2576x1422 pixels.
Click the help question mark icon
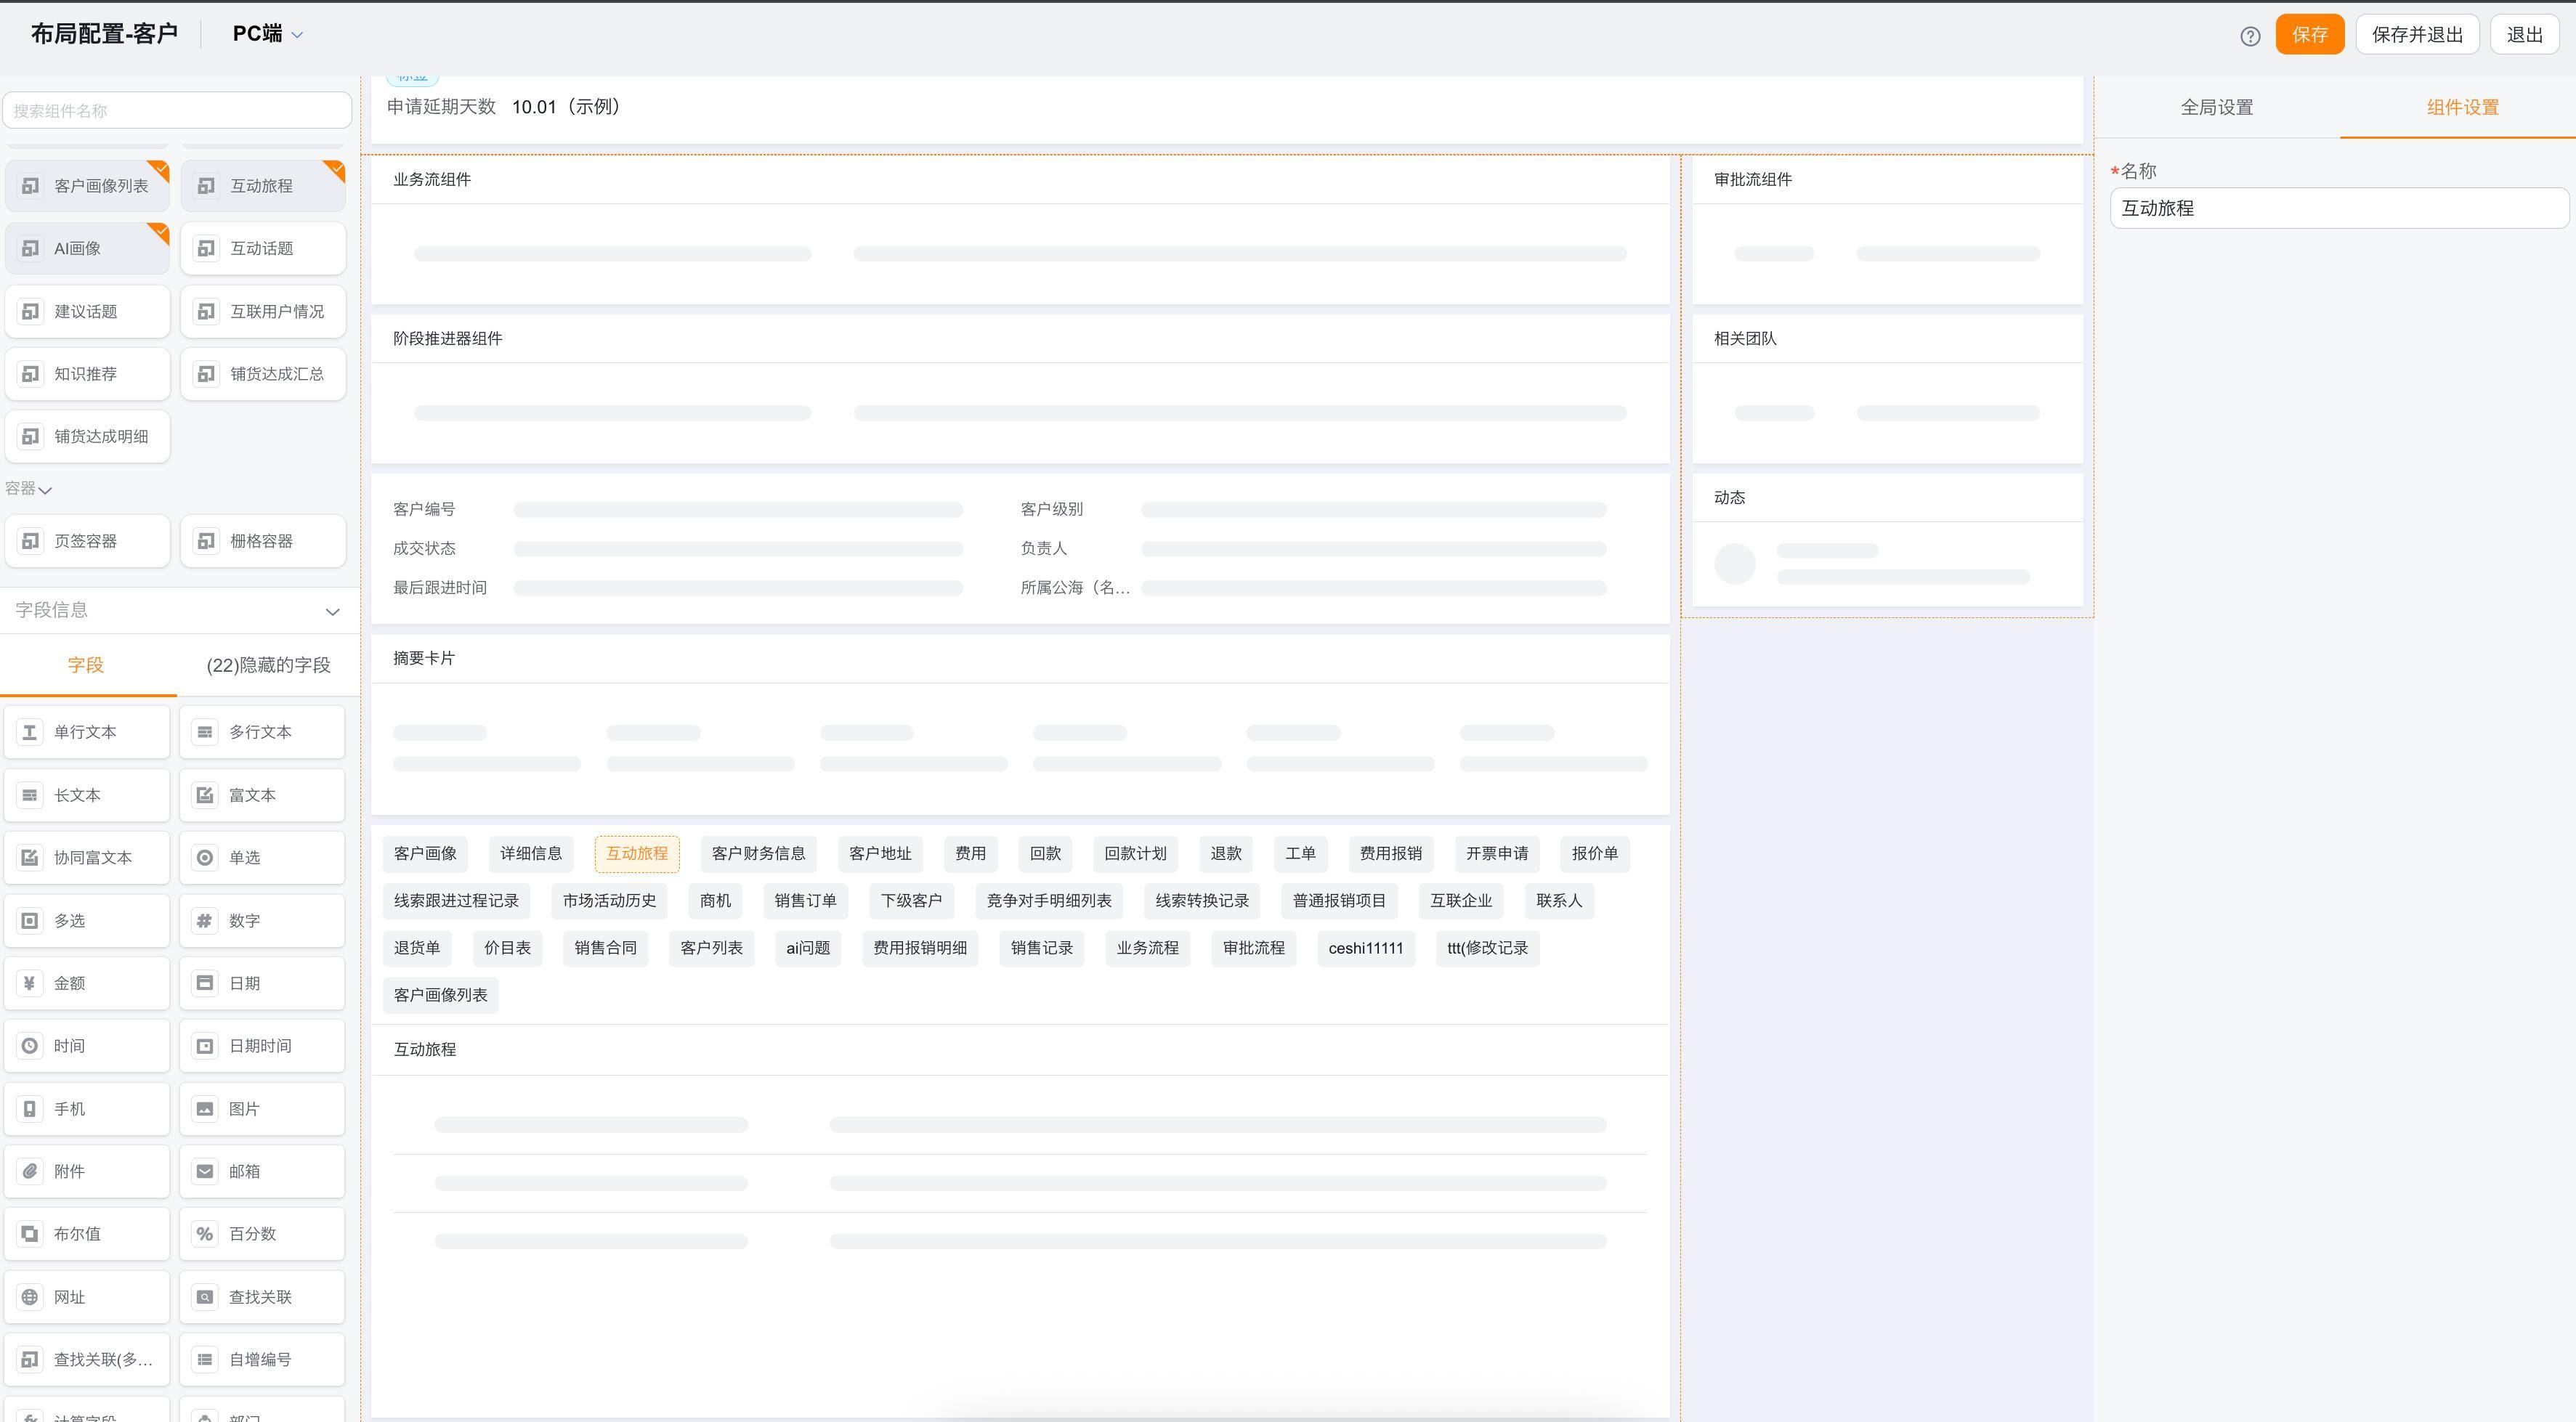click(2250, 36)
